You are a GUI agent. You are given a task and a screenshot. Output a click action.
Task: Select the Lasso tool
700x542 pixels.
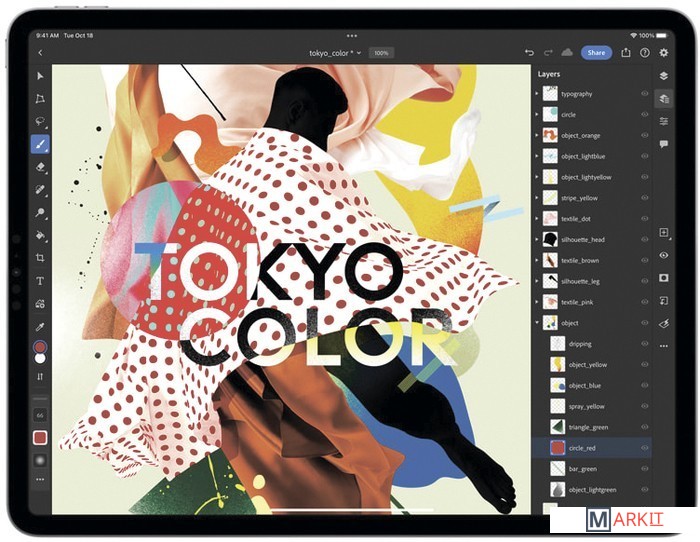click(x=41, y=121)
